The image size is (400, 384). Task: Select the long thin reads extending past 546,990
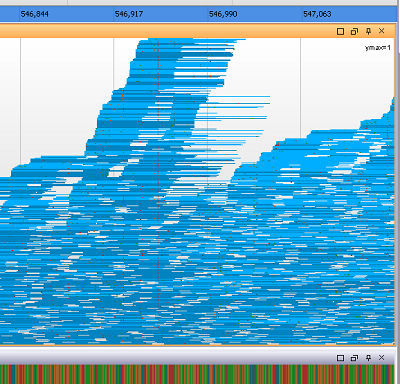237,117
